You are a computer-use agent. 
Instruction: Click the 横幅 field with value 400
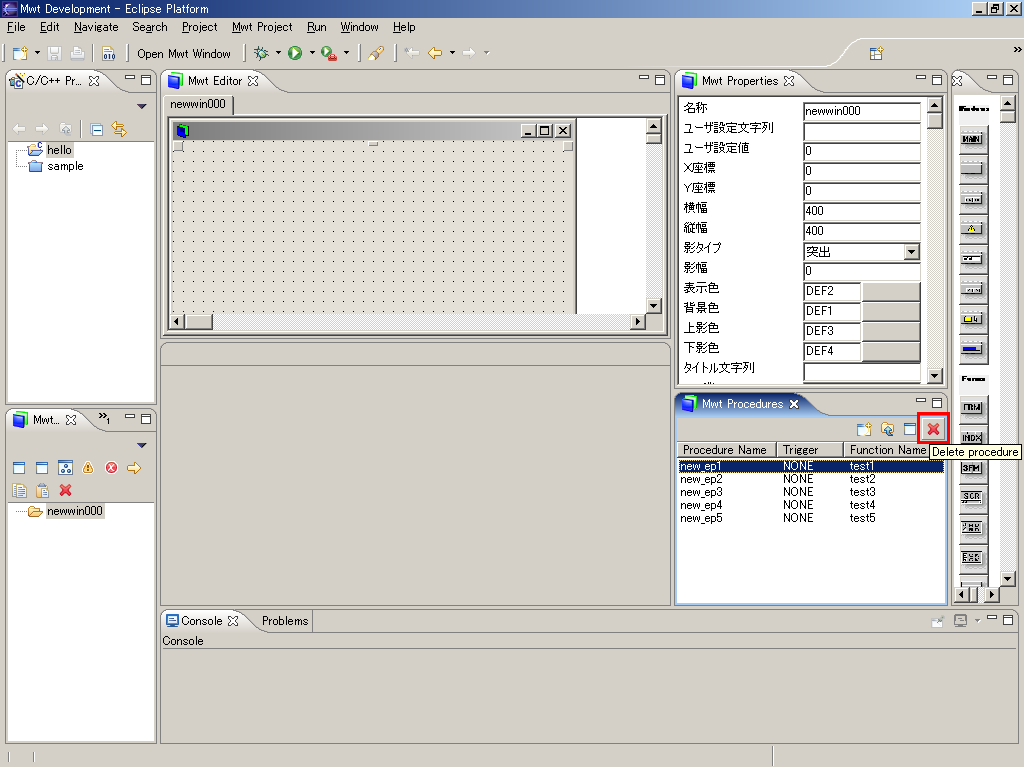[862, 211]
